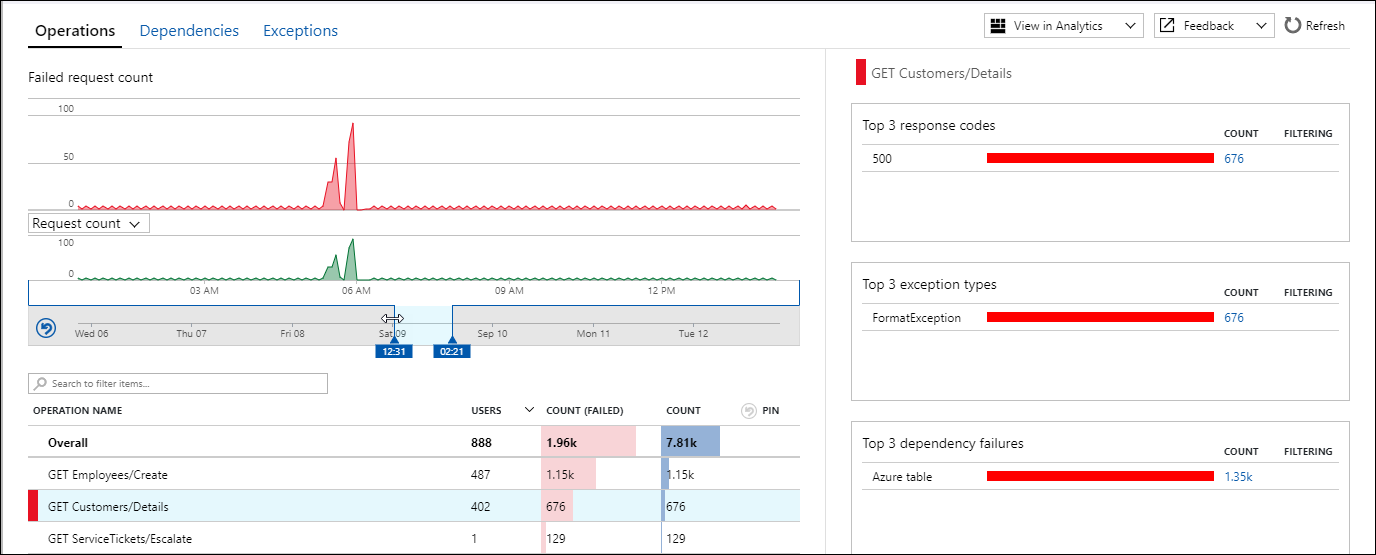1376x555 pixels.
Task: Click the FormatException 676 count link
Action: click(x=1234, y=318)
